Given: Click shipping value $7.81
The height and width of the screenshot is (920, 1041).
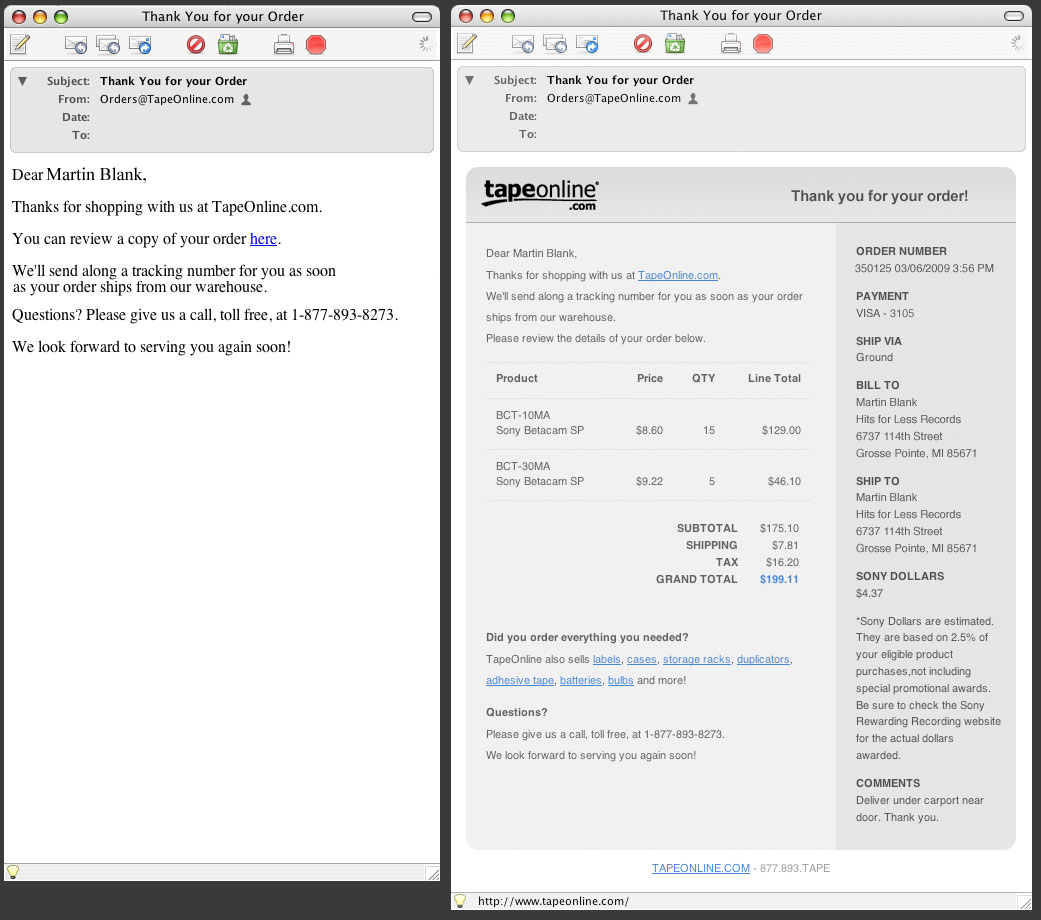Looking at the screenshot, I should (x=785, y=546).
